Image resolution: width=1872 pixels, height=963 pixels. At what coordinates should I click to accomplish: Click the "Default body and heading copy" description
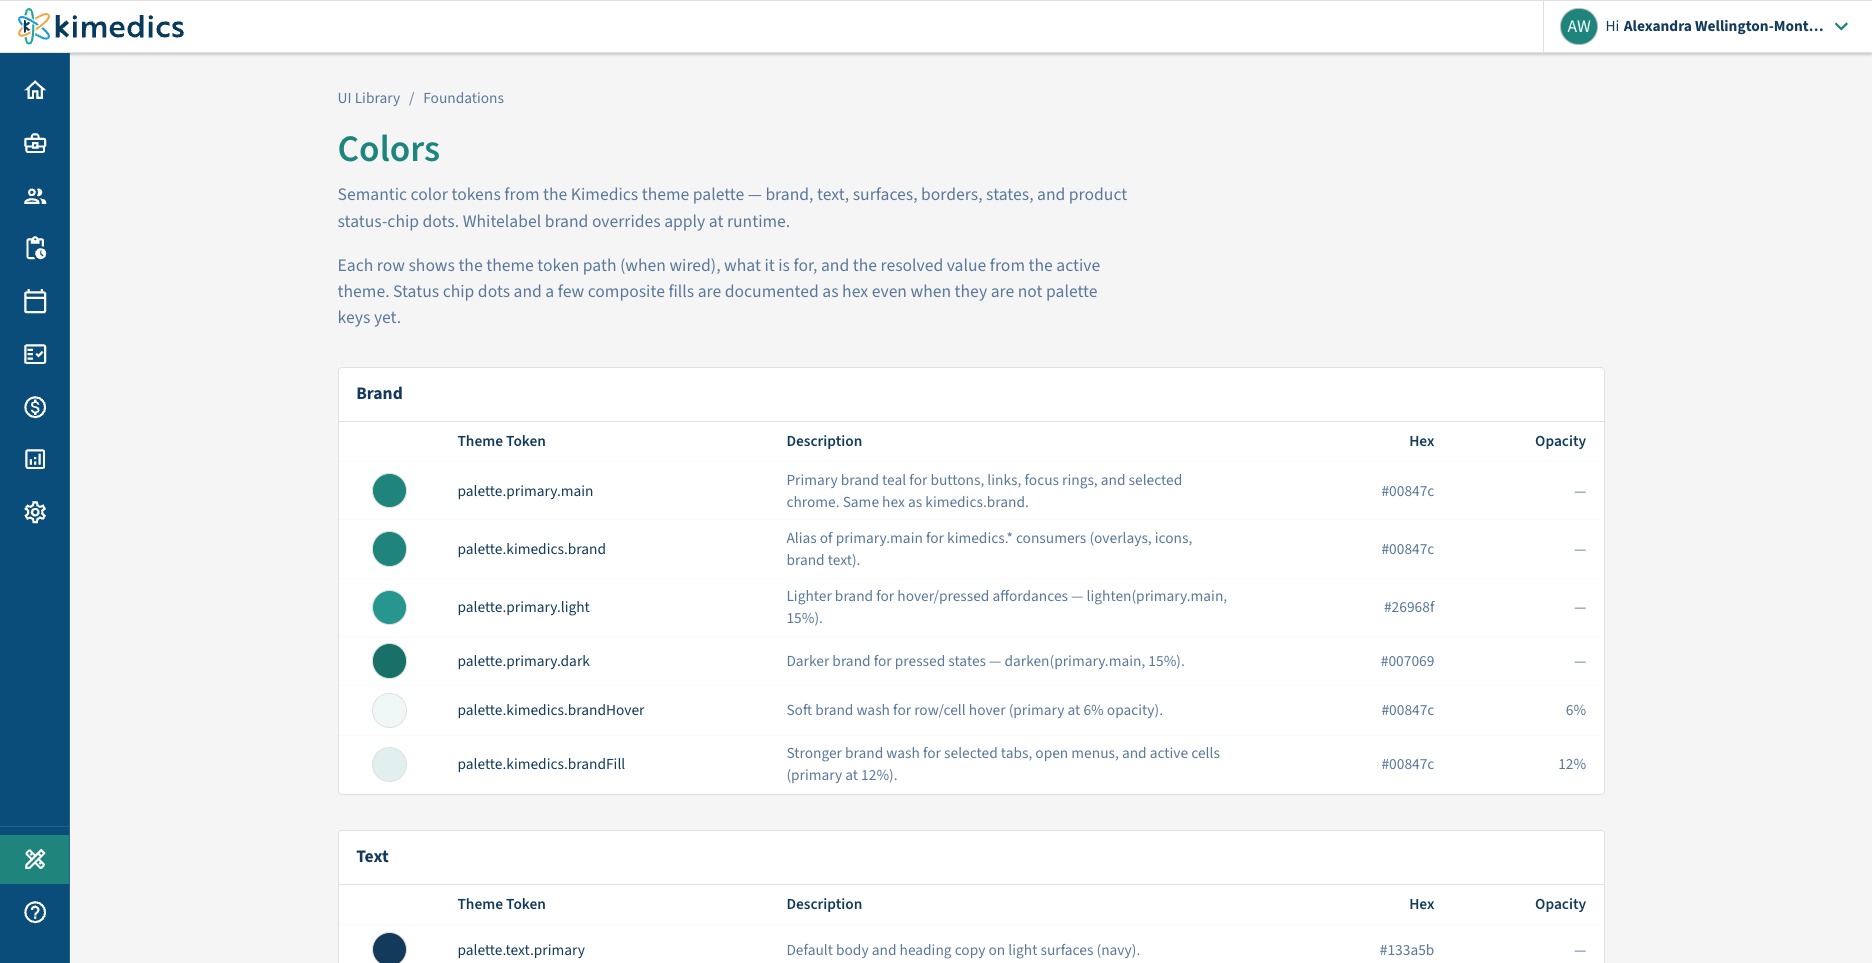pos(963,950)
